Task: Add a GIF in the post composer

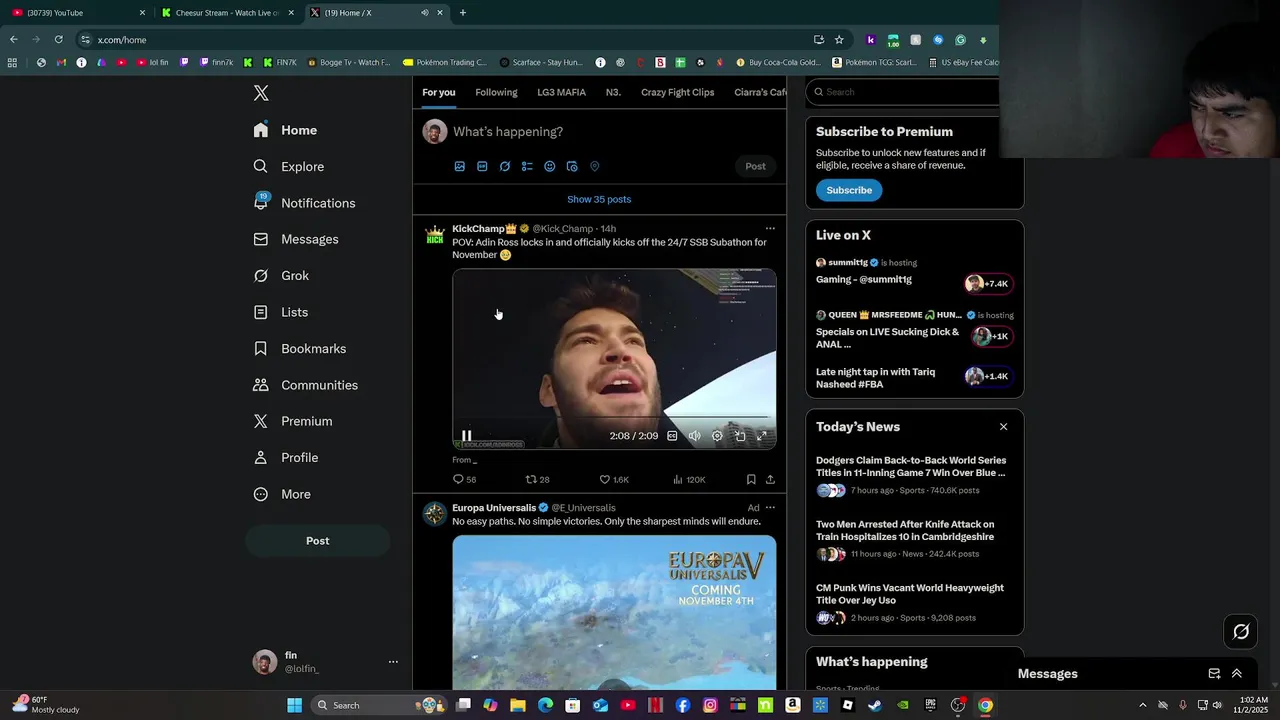Action: click(x=482, y=167)
